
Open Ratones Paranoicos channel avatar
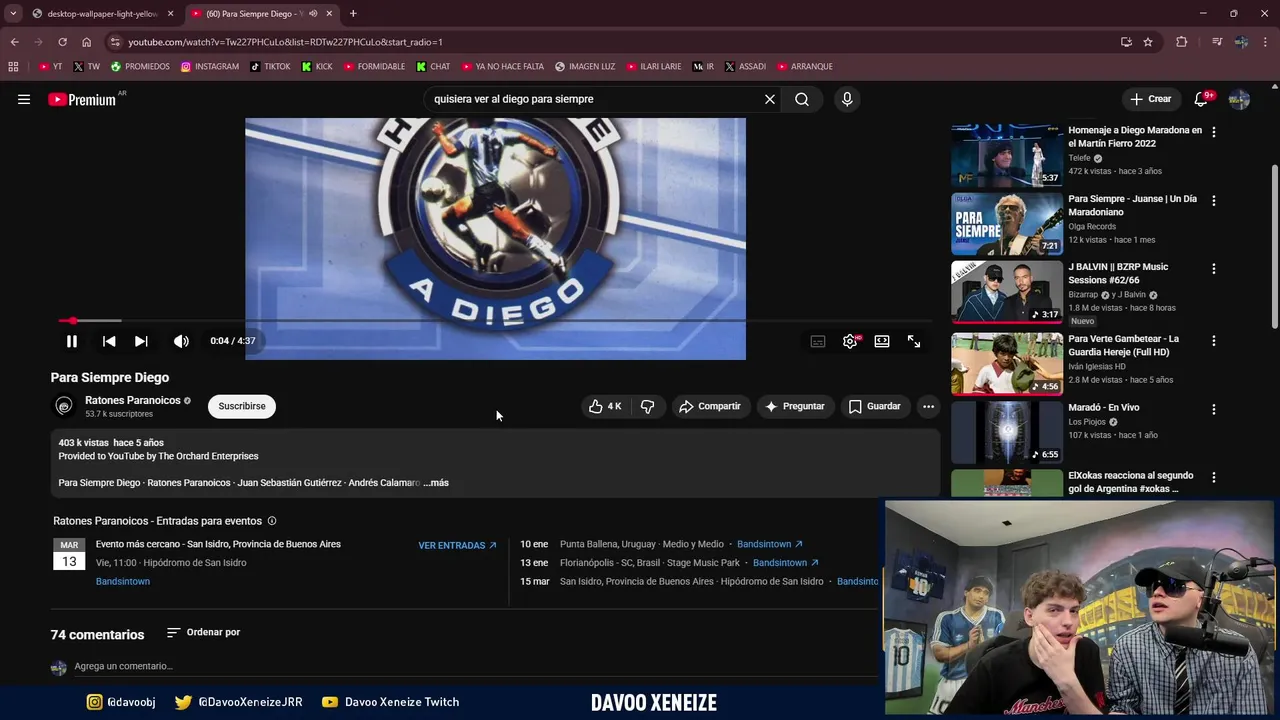(64, 406)
